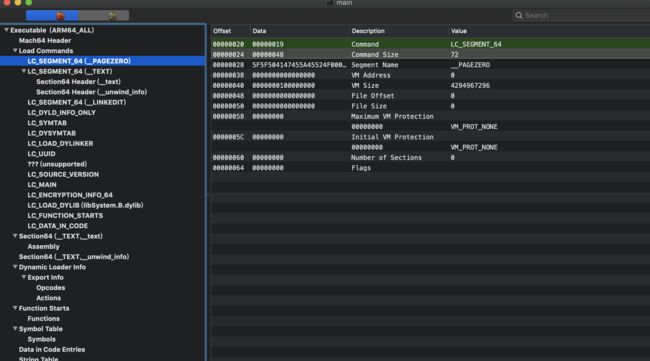The image size is (650, 361).
Task: Select LC_LOAD_DYLIB (libSystem.B.dylib)
Action: 85,205
